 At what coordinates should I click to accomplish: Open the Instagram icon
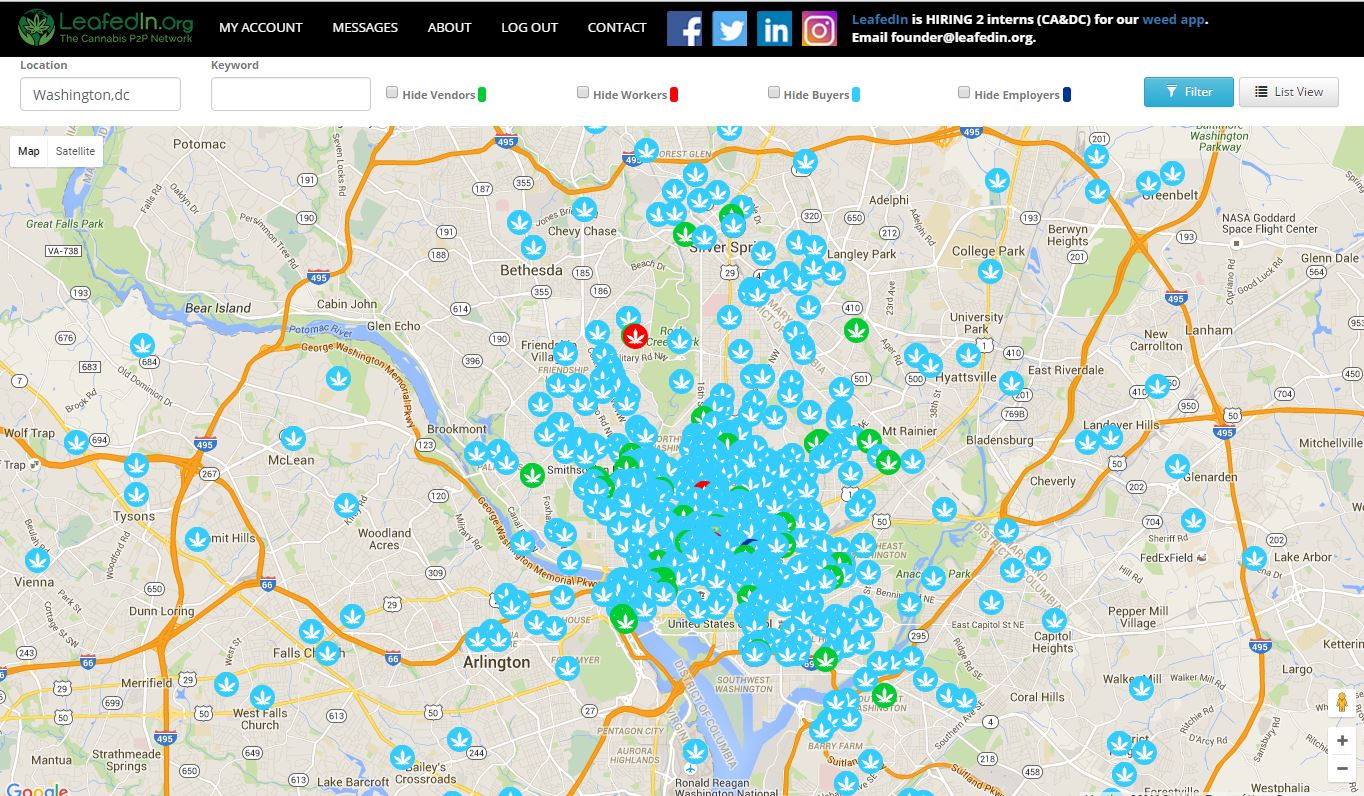pyautogui.click(x=819, y=28)
